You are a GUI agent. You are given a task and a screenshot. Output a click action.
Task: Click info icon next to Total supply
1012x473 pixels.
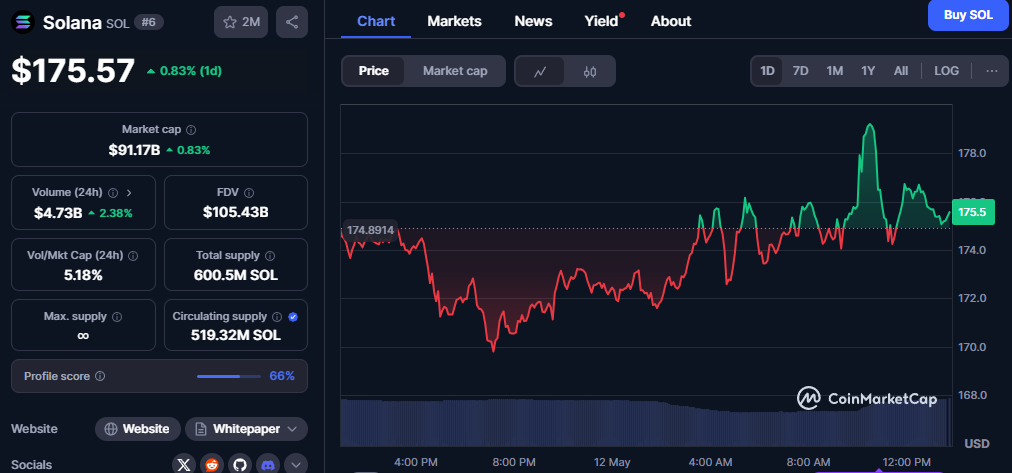[x=270, y=256]
